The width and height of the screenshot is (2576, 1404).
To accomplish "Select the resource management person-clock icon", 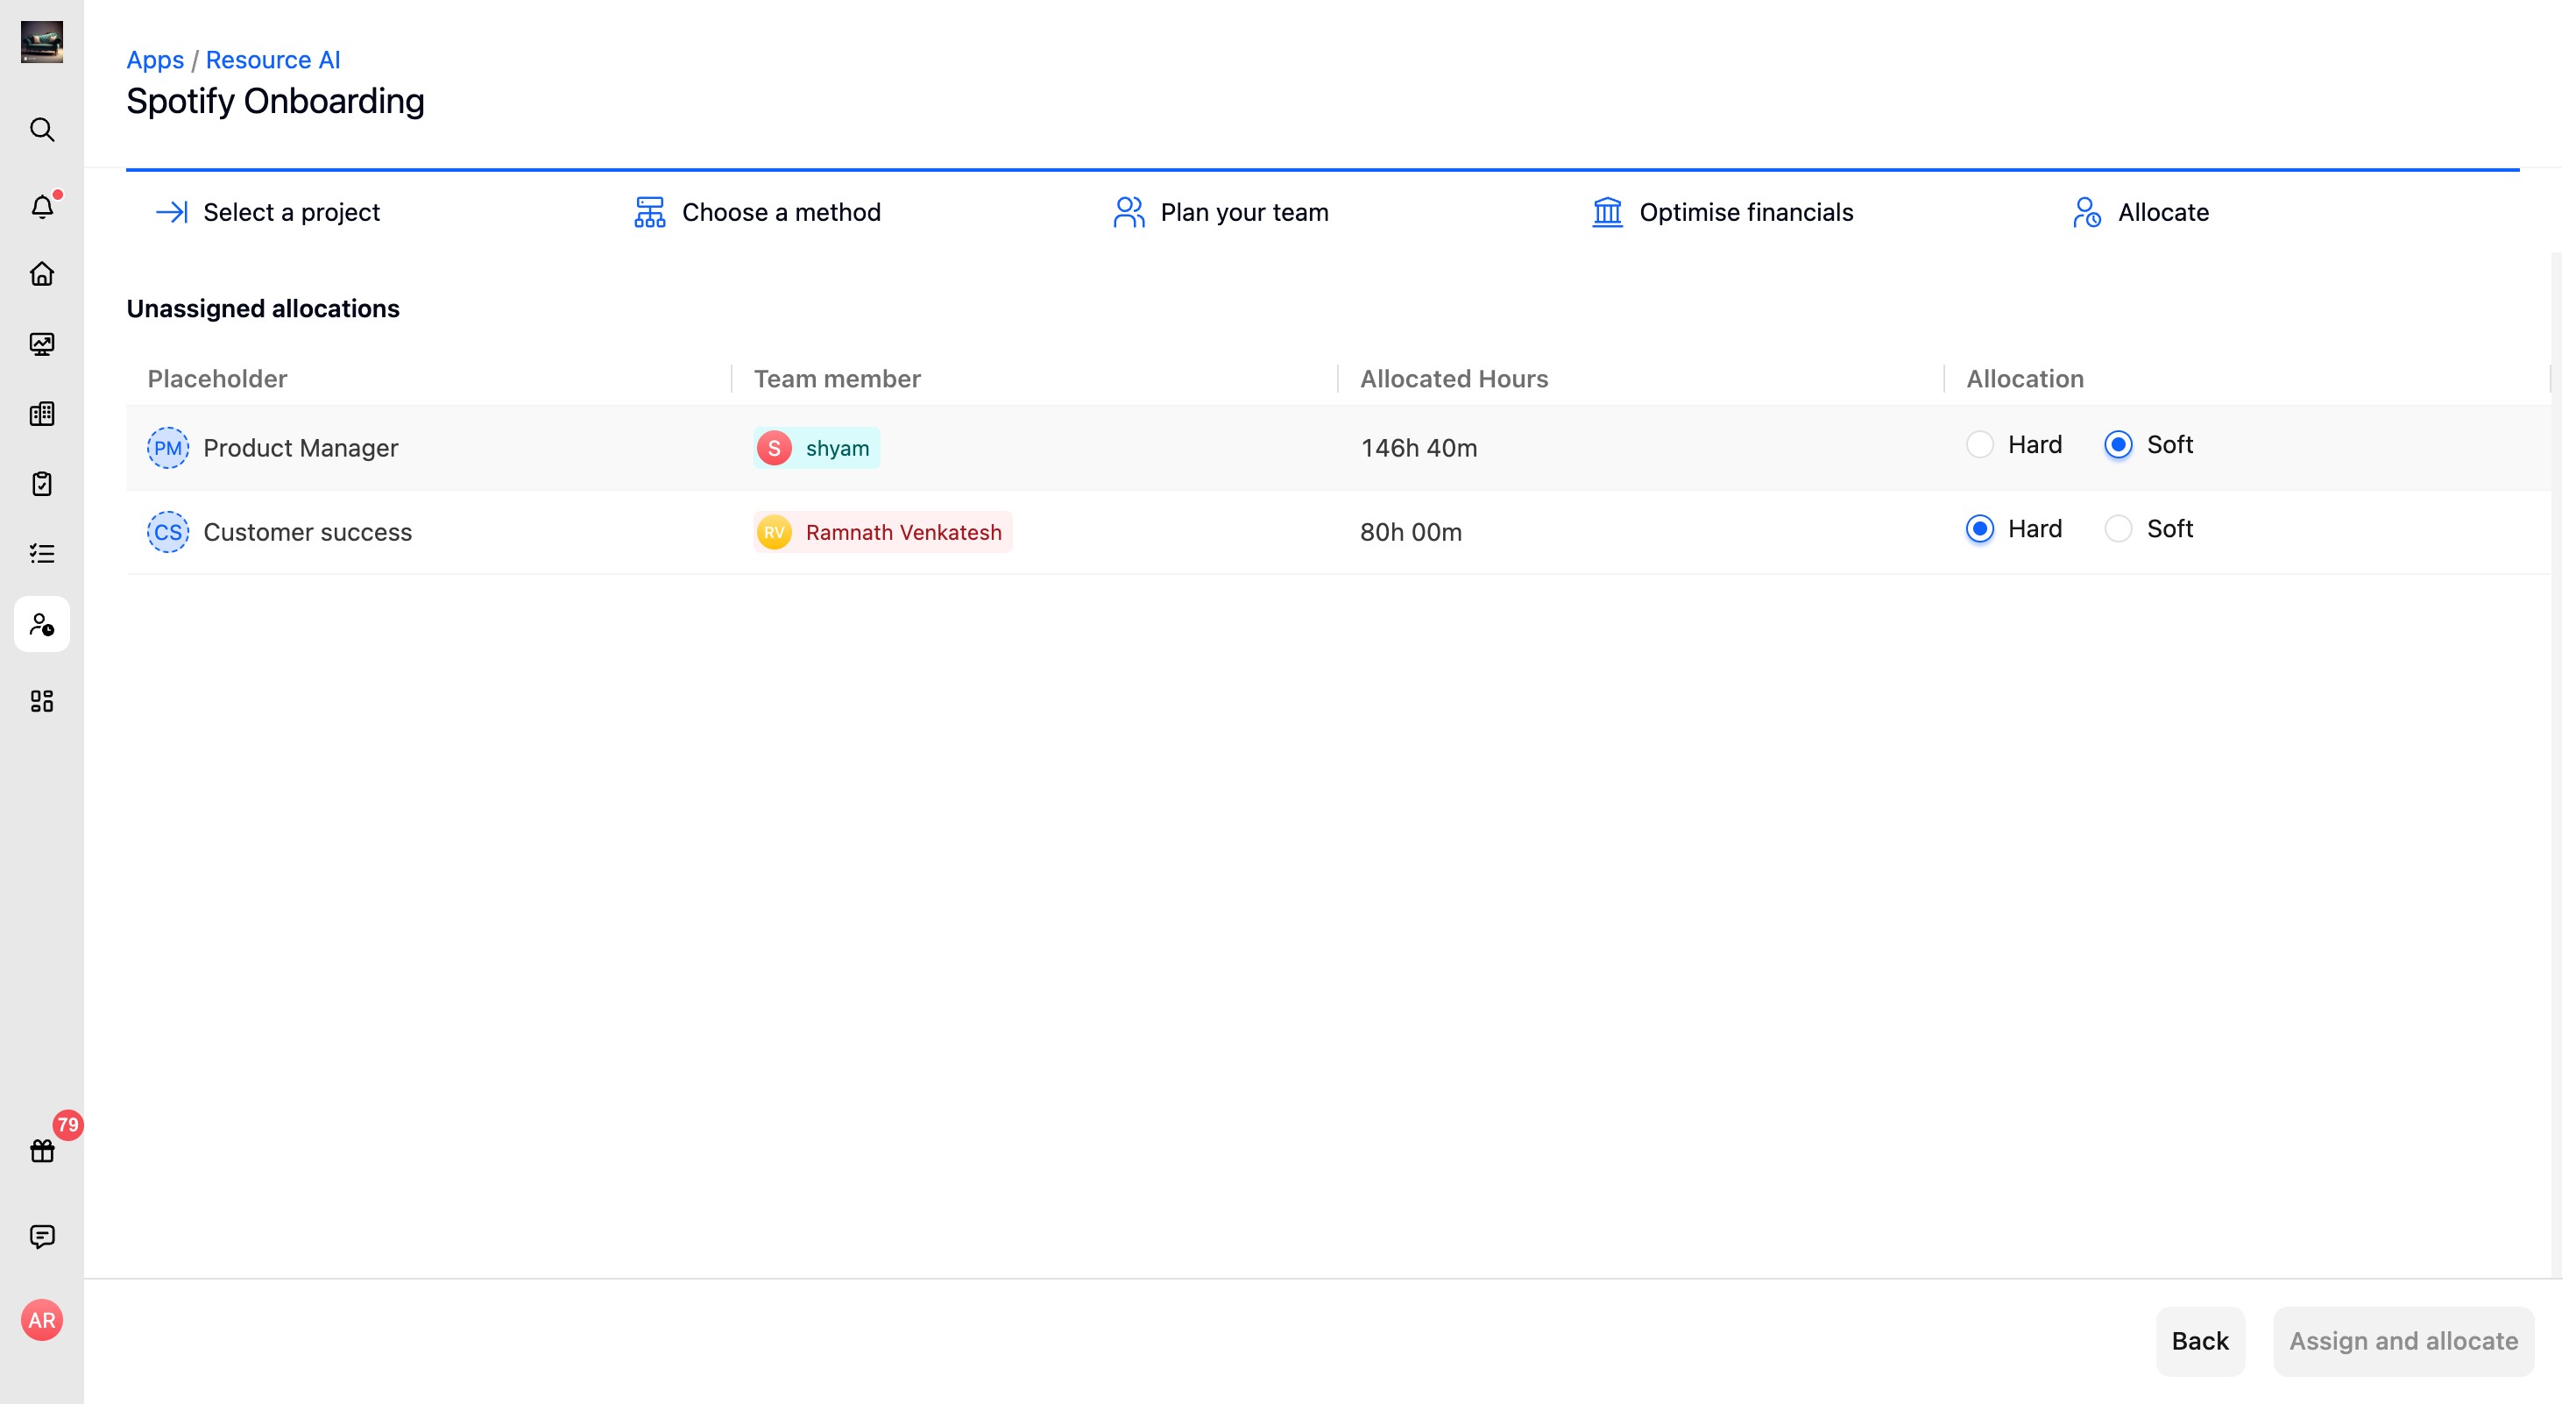I will click(x=42, y=625).
